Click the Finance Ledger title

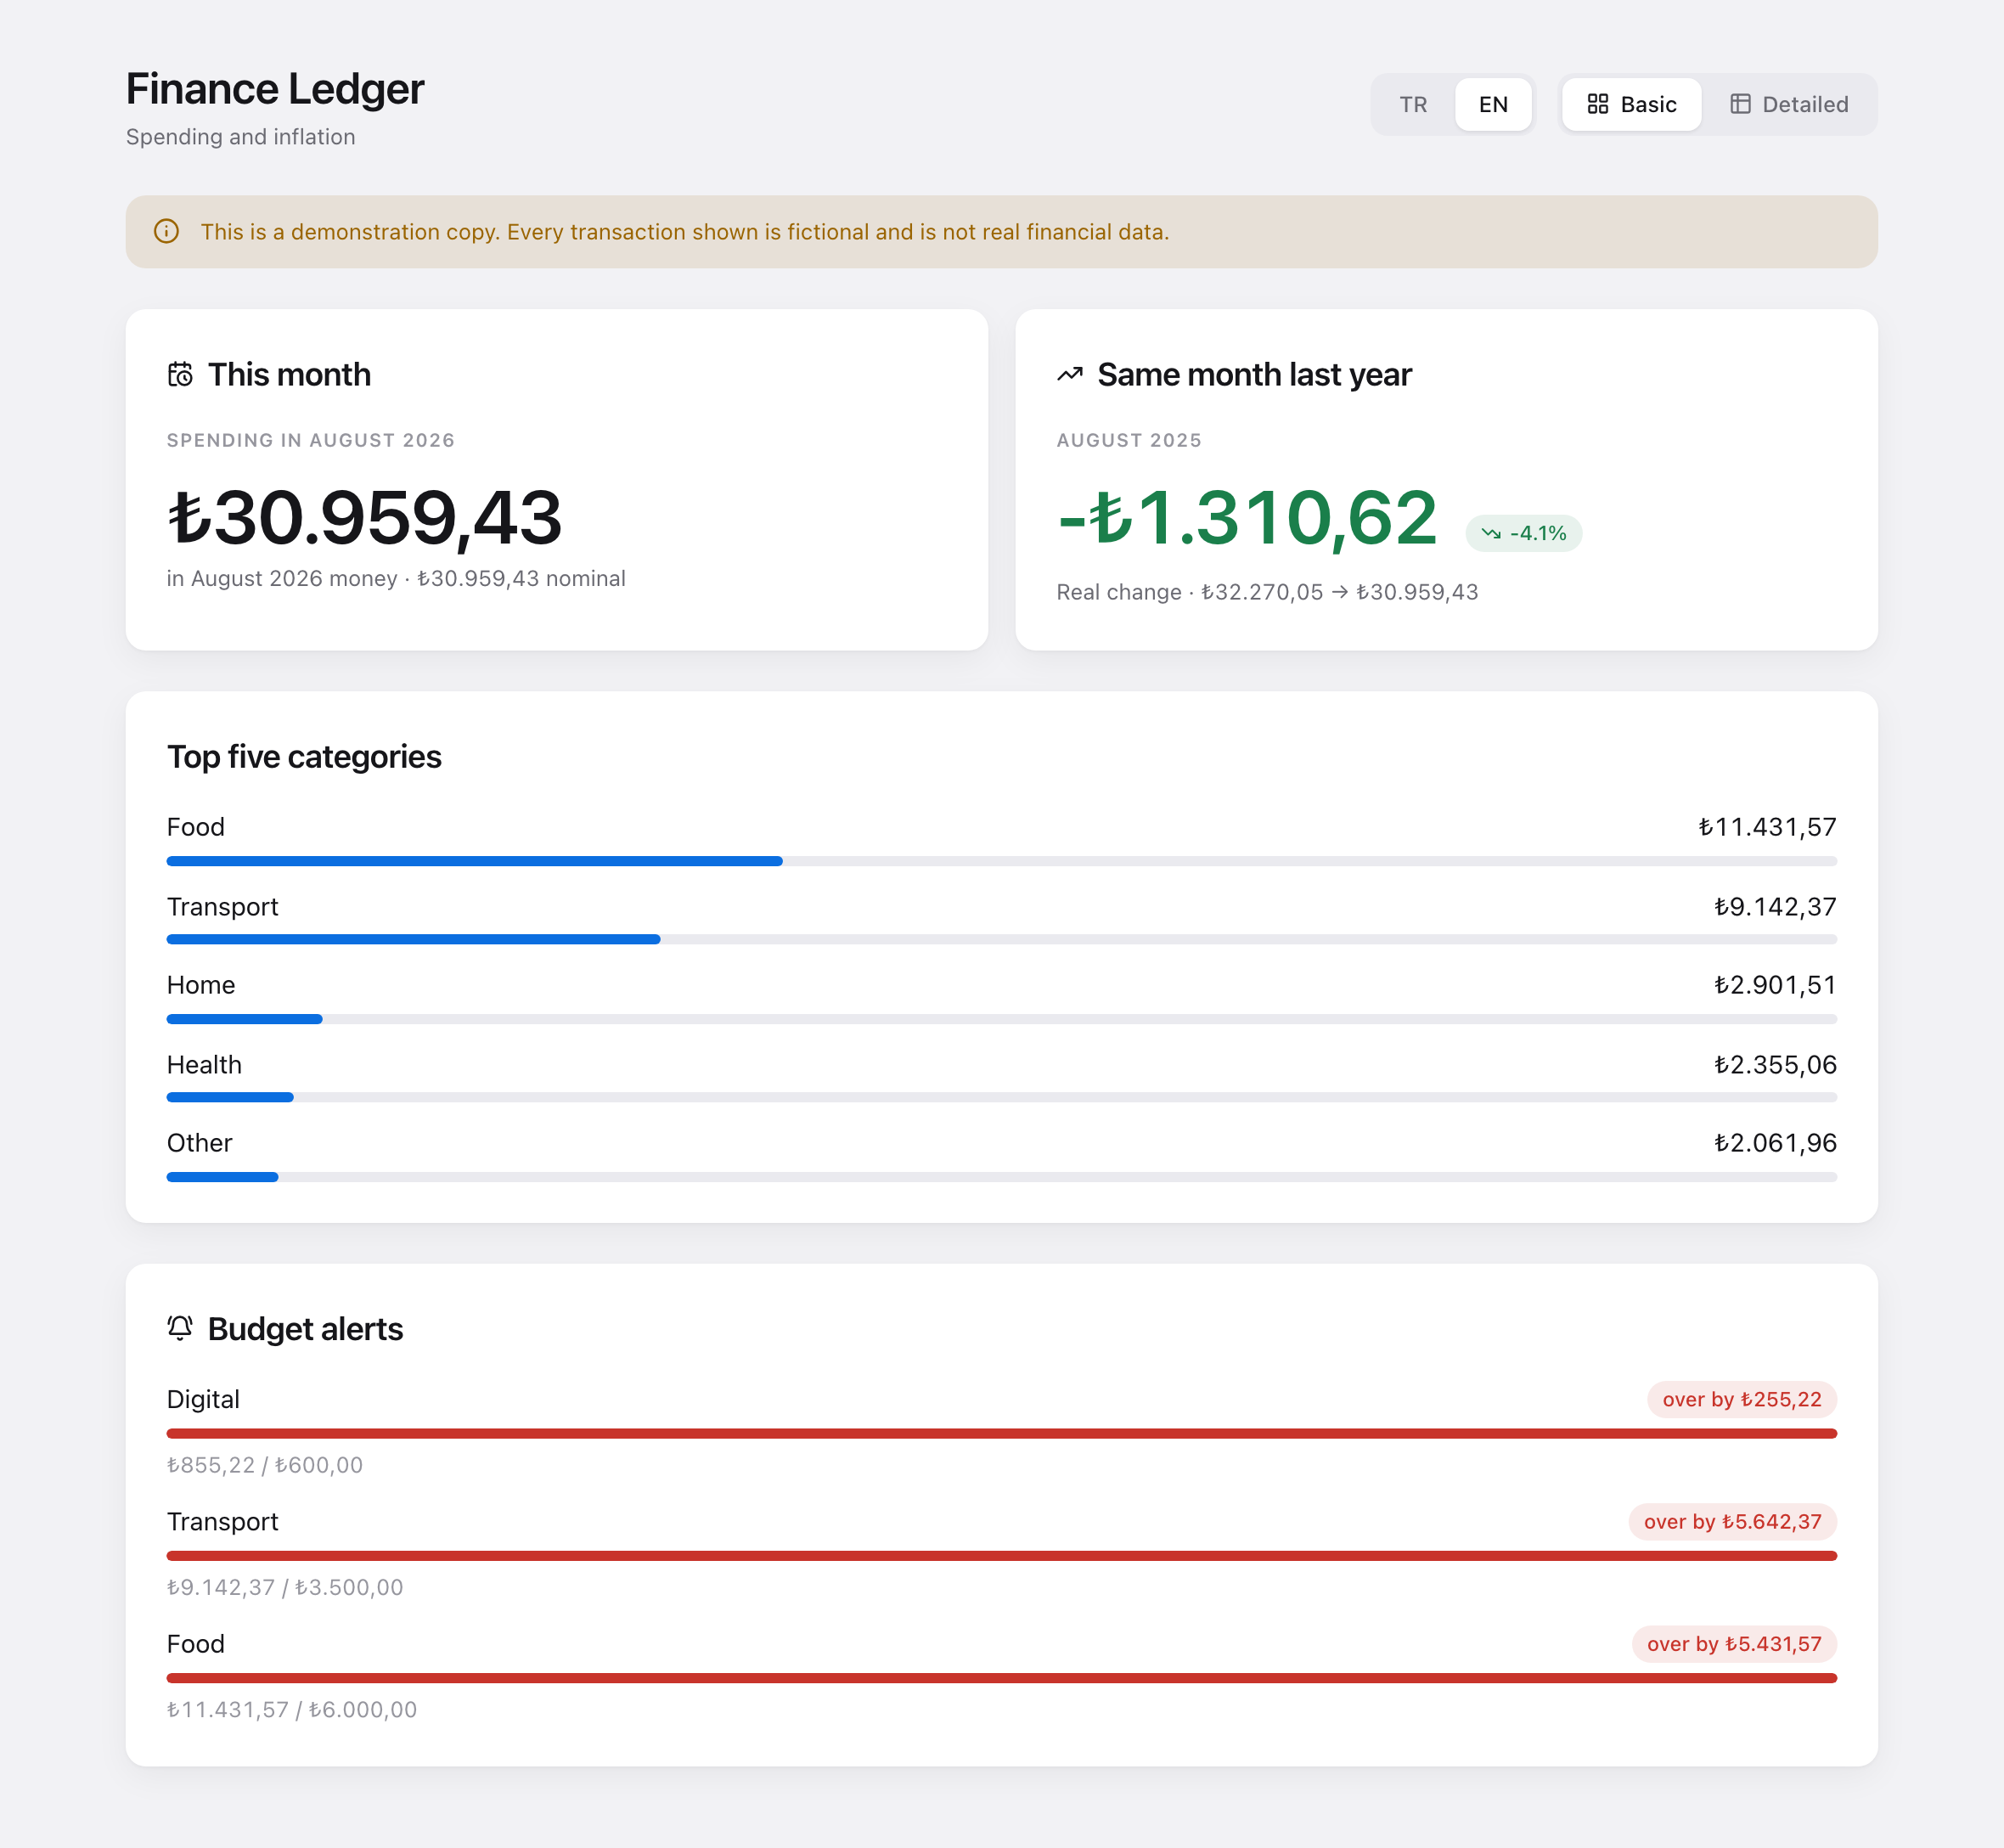click(275, 89)
